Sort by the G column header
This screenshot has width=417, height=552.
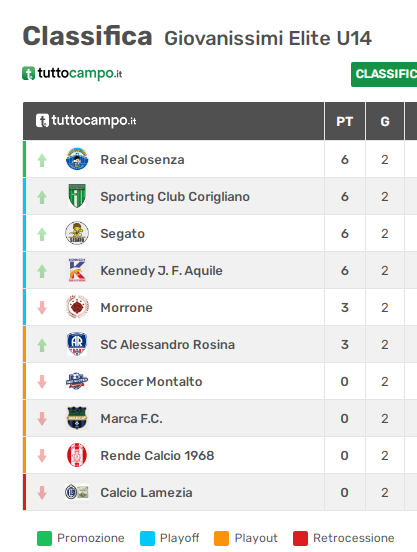[385, 121]
